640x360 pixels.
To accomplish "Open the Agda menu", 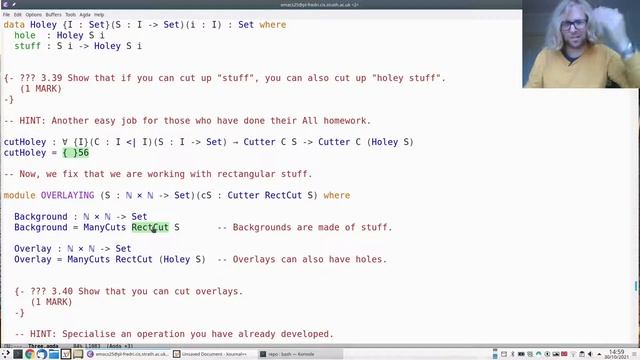I will (x=85, y=15).
